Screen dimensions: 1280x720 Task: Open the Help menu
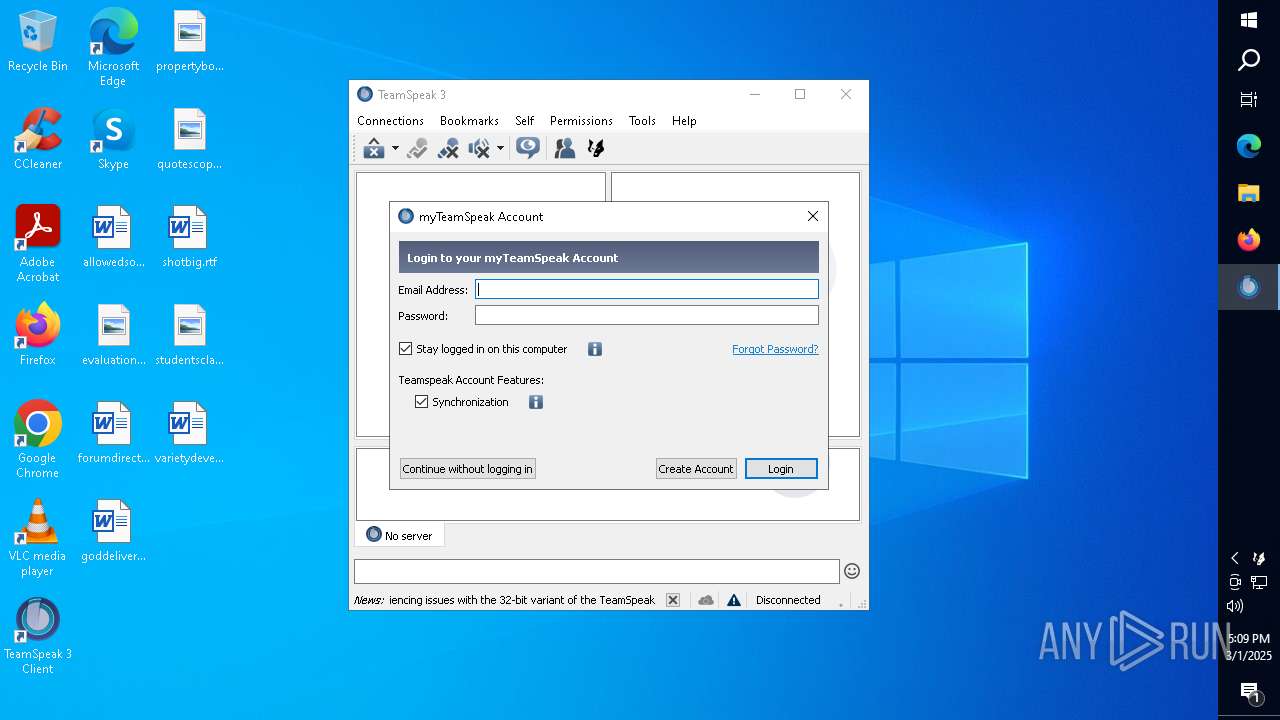tap(684, 120)
